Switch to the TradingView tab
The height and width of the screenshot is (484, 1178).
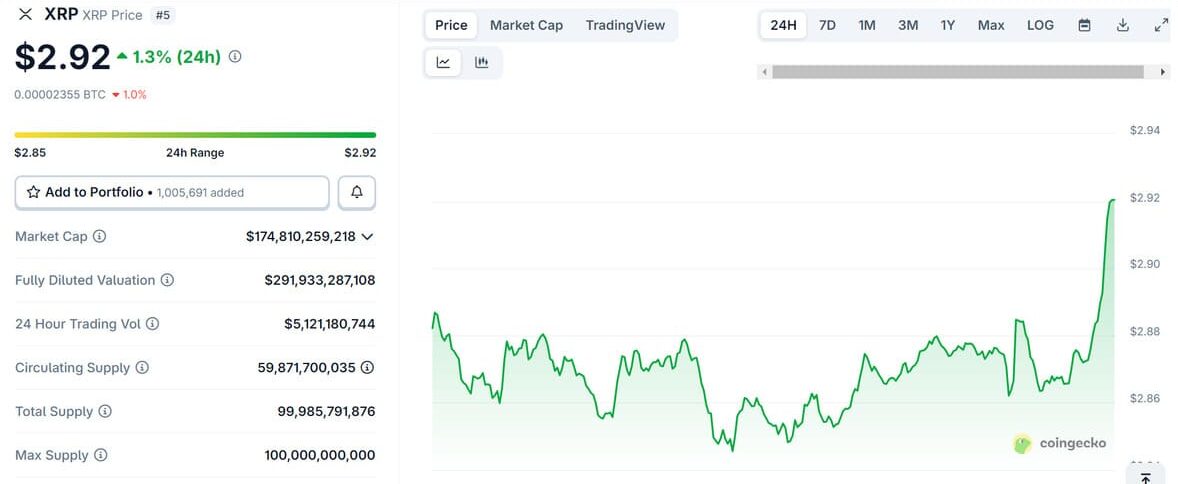tap(625, 25)
